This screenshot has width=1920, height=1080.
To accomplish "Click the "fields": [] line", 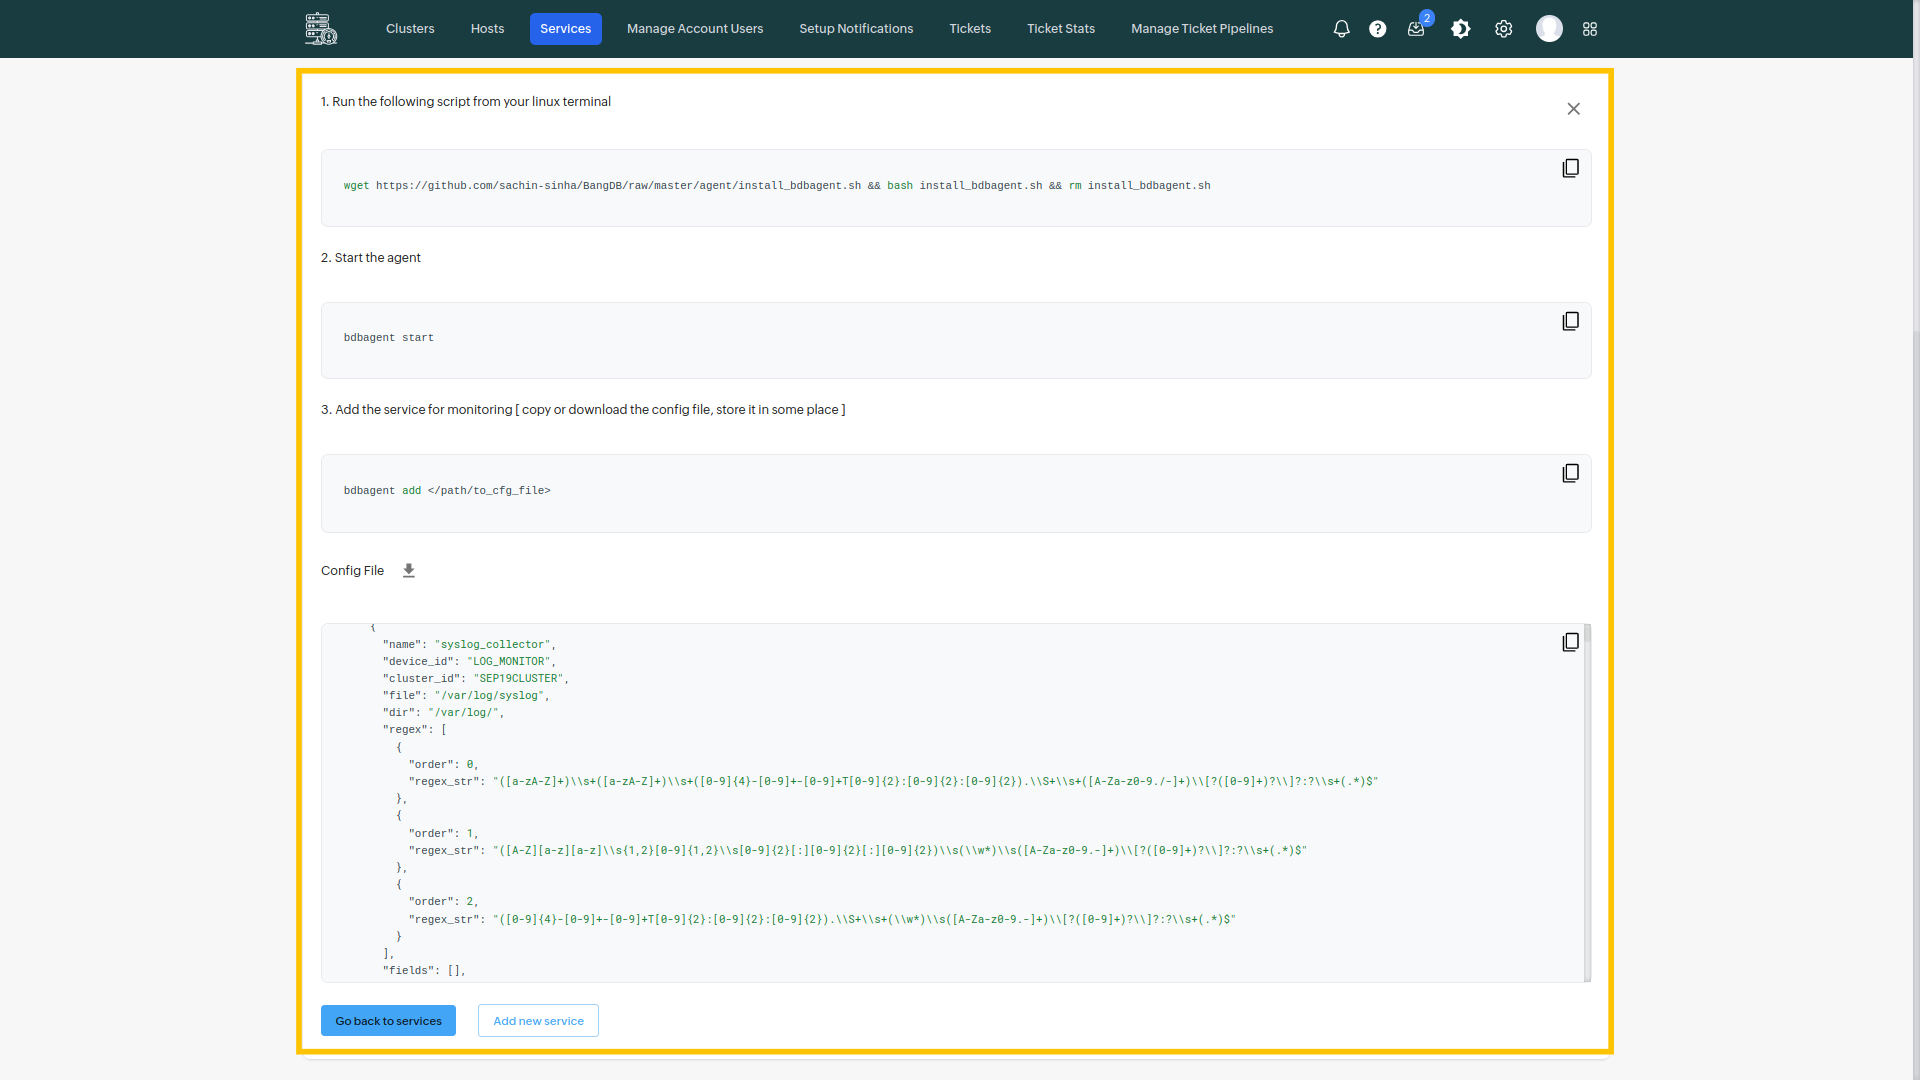I will pyautogui.click(x=424, y=971).
